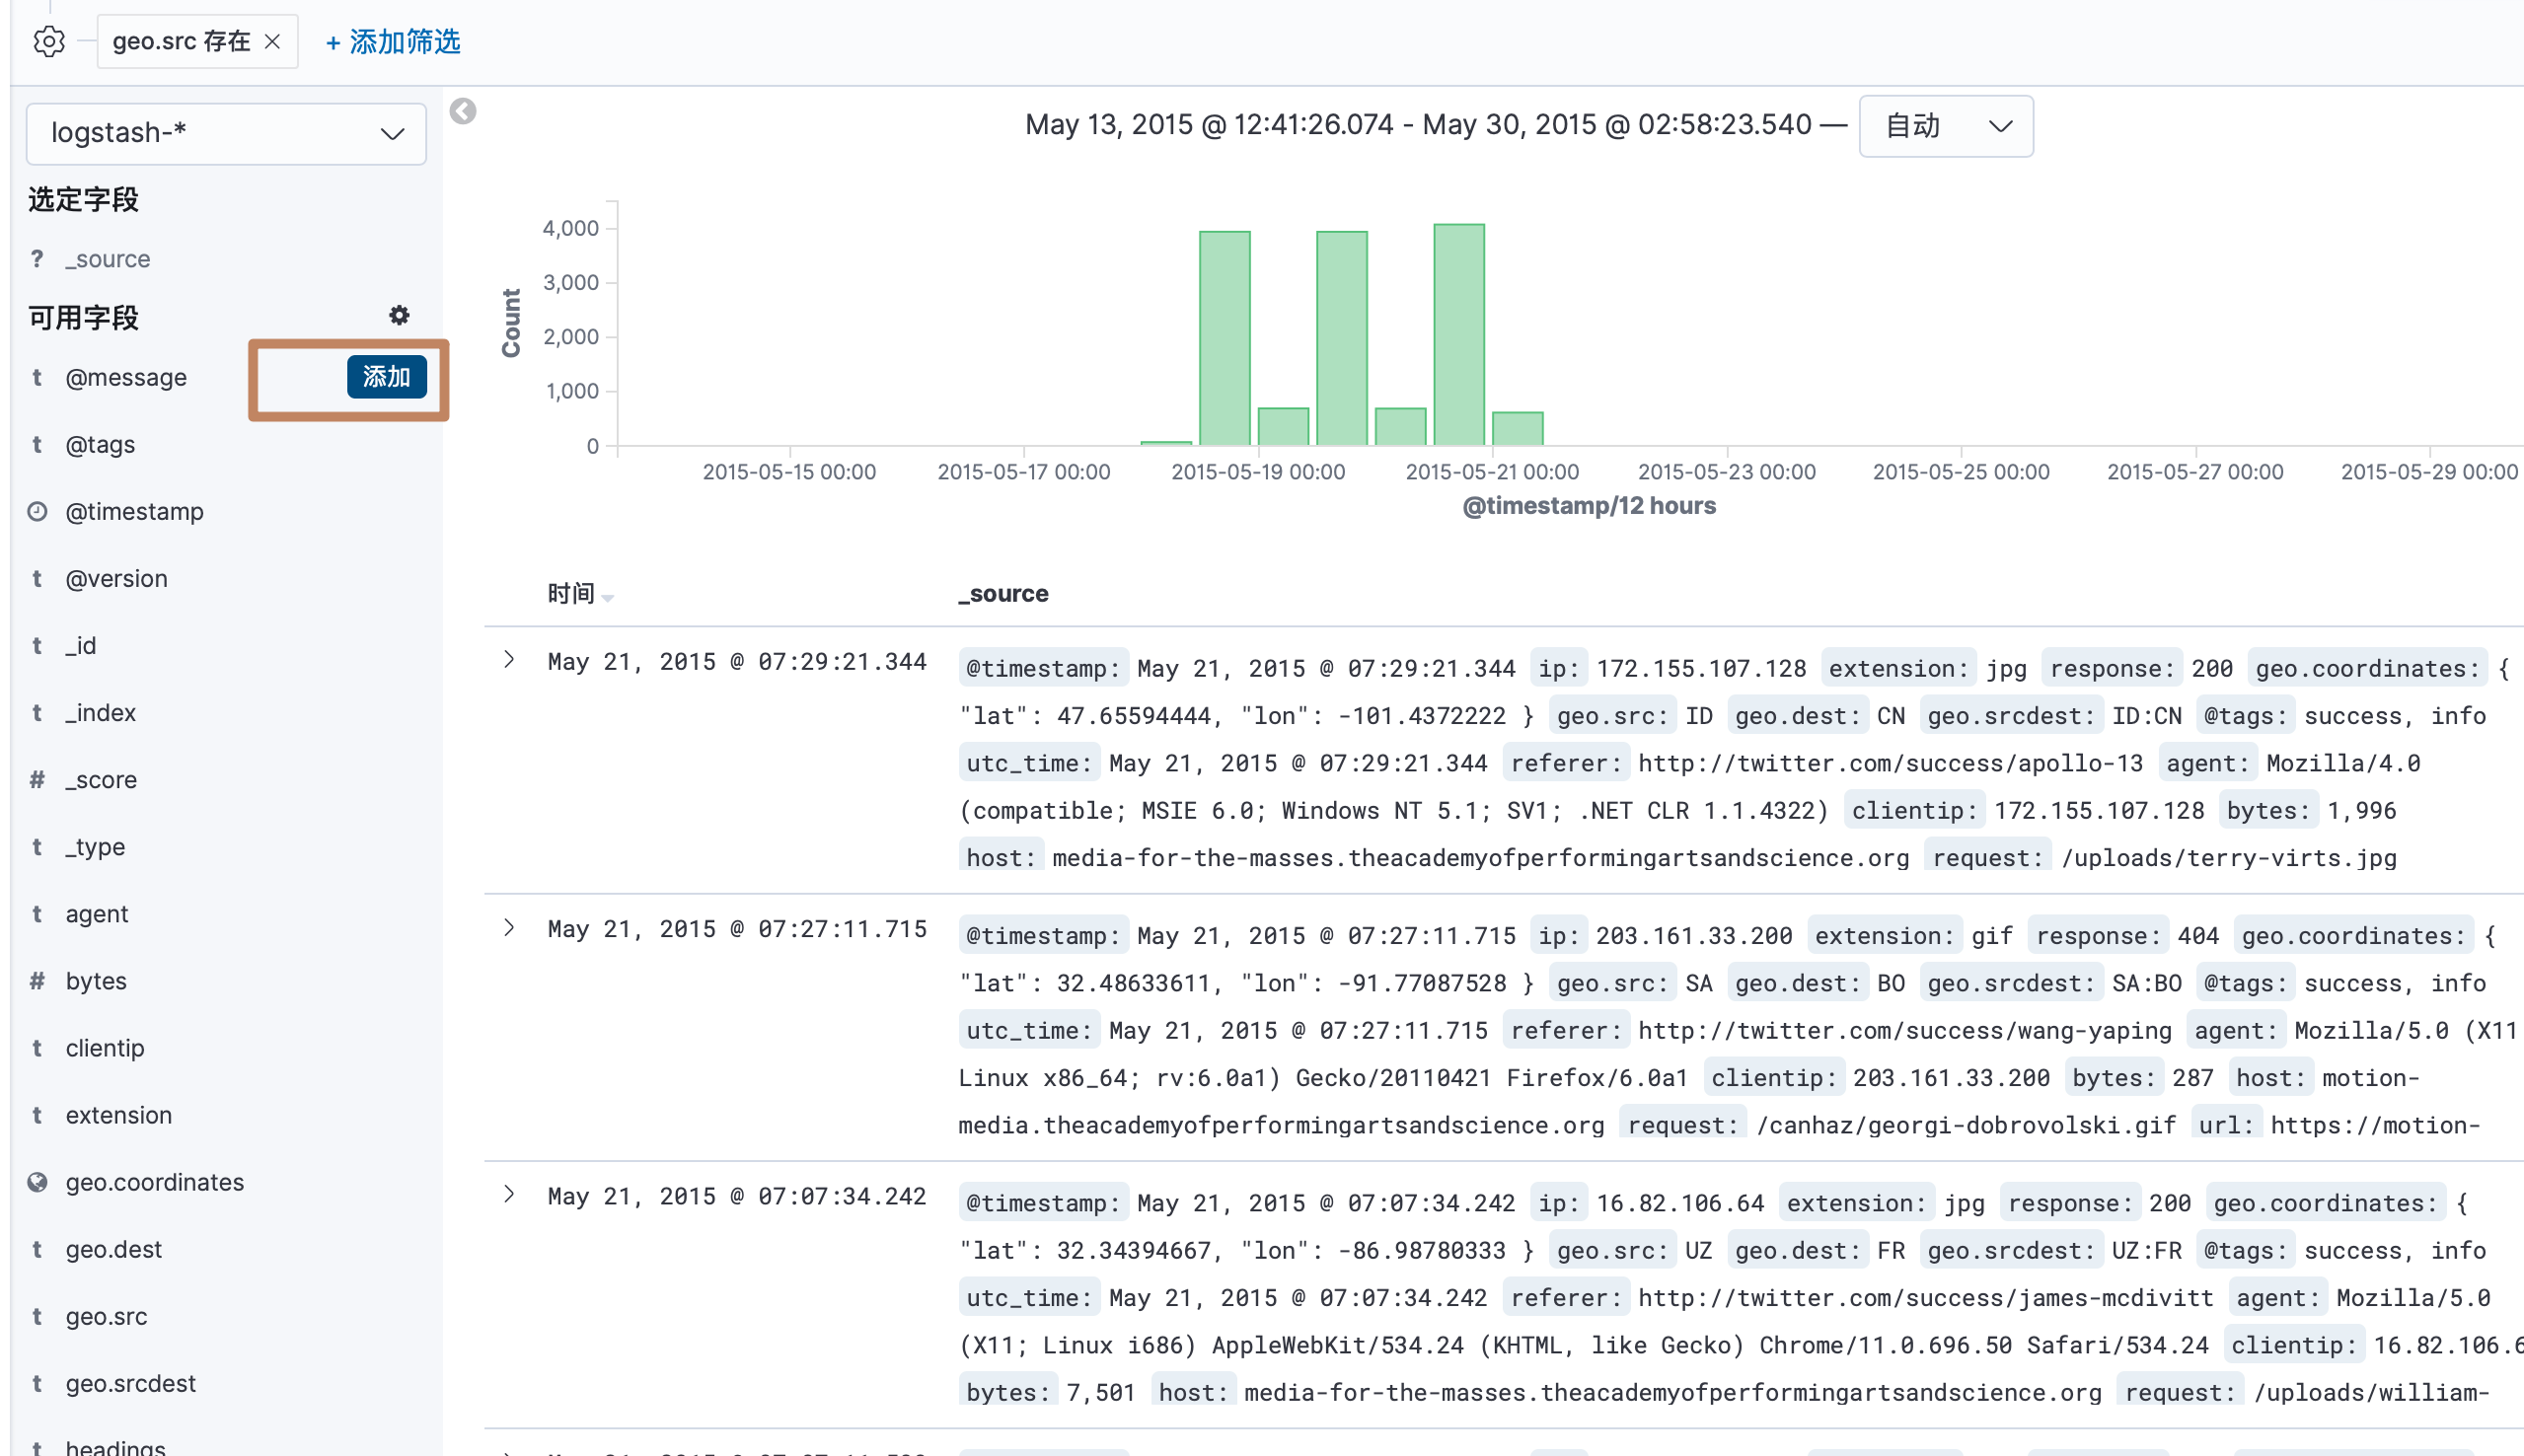
Task: Click the geo.coordinates globe icon
Action: tap(37, 1183)
